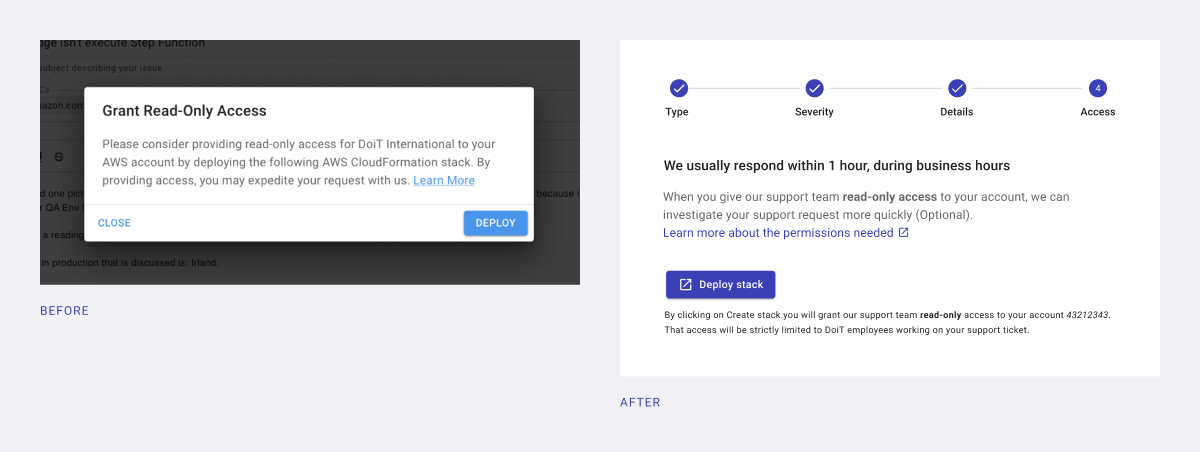The image size is (1200, 452).
Task: Click the Severity step label
Action: pos(814,112)
